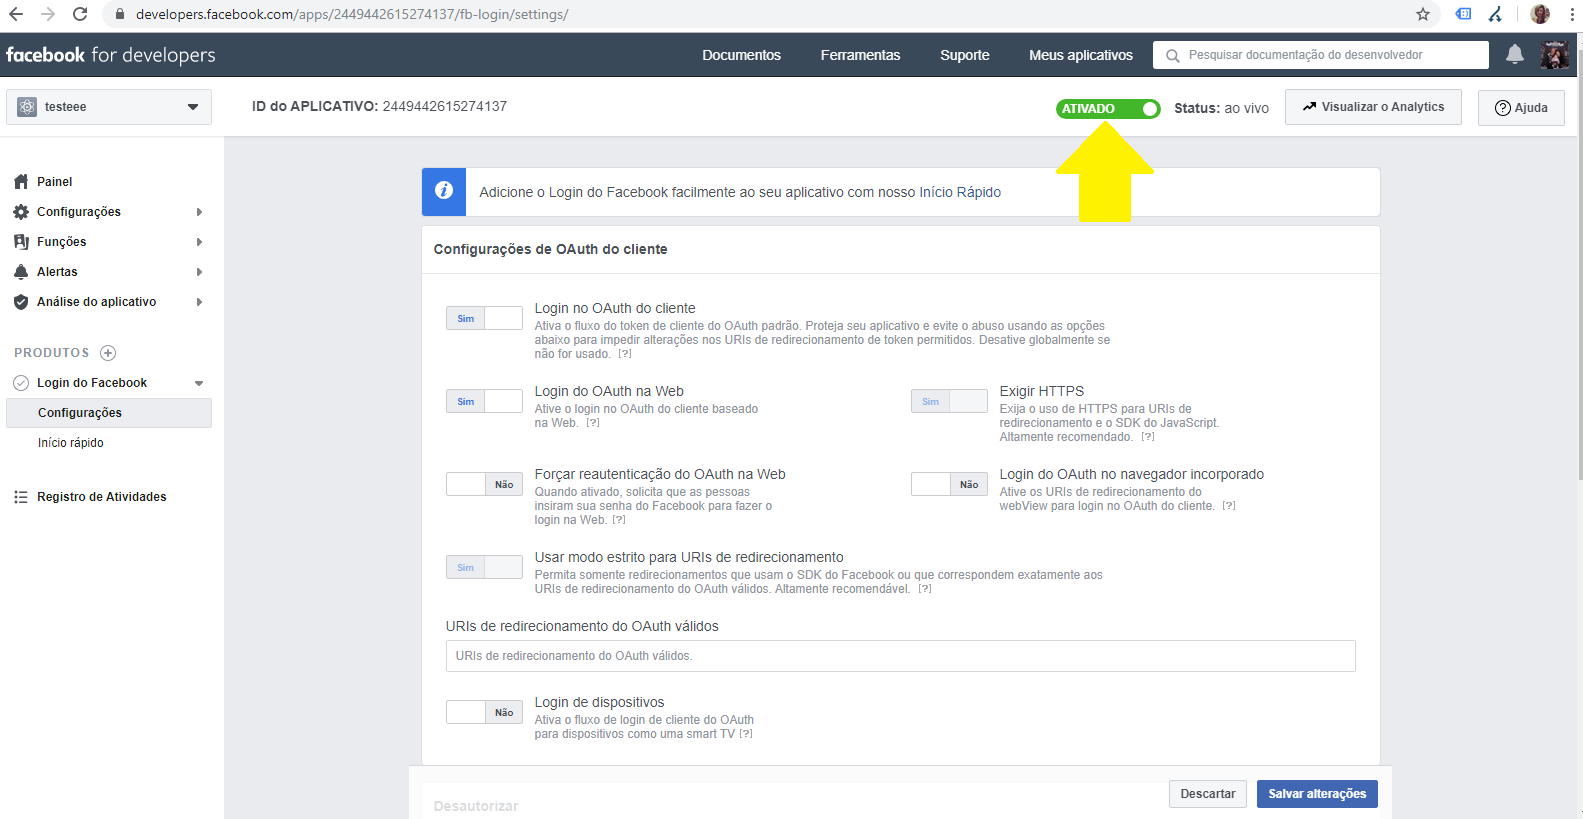Image resolution: width=1583 pixels, height=819 pixels.
Task: Click the URIs de redirecionamento do OAuth field
Action: click(x=900, y=656)
